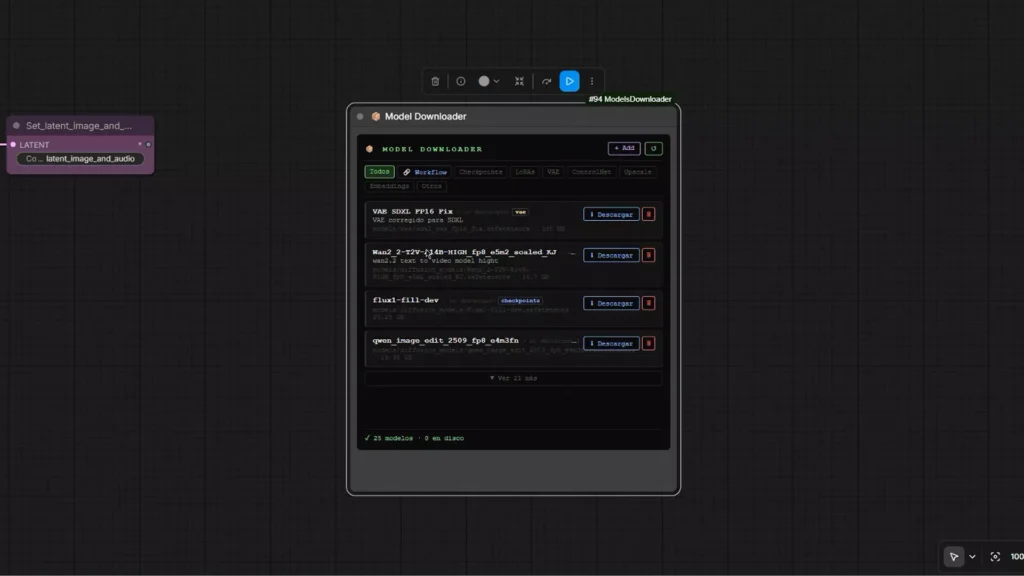Screen dimensions: 1024x576
Task: Click the #94 ModelsDownloader node badge
Action: (x=630, y=99)
